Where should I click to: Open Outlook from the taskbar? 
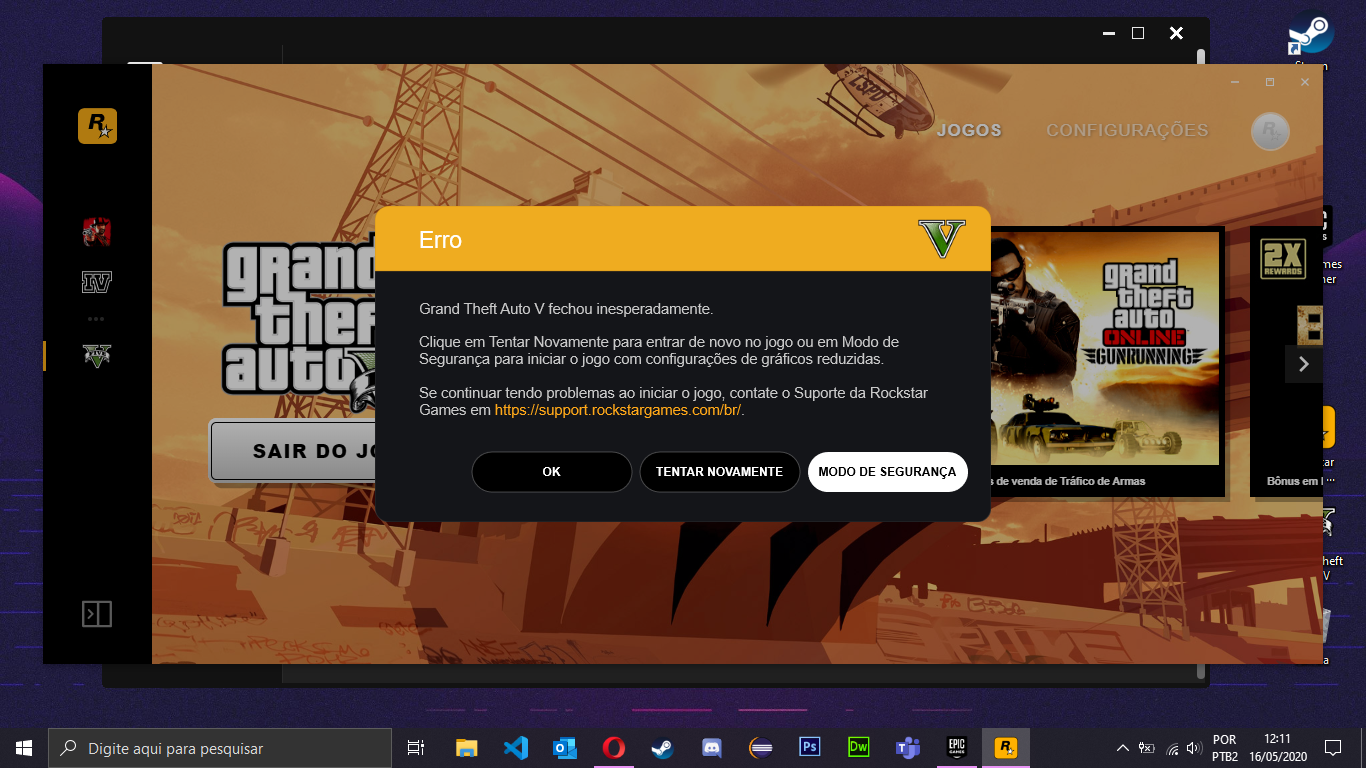(x=564, y=748)
